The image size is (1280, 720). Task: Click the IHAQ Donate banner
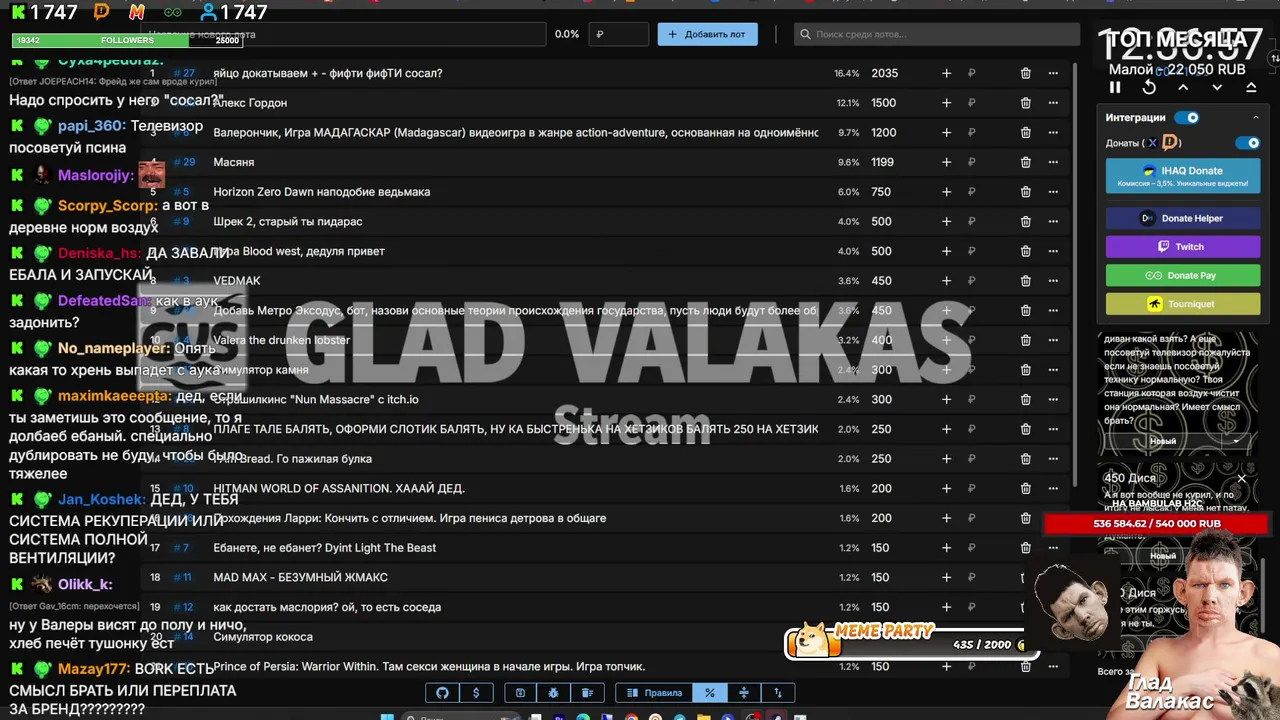click(x=1183, y=176)
